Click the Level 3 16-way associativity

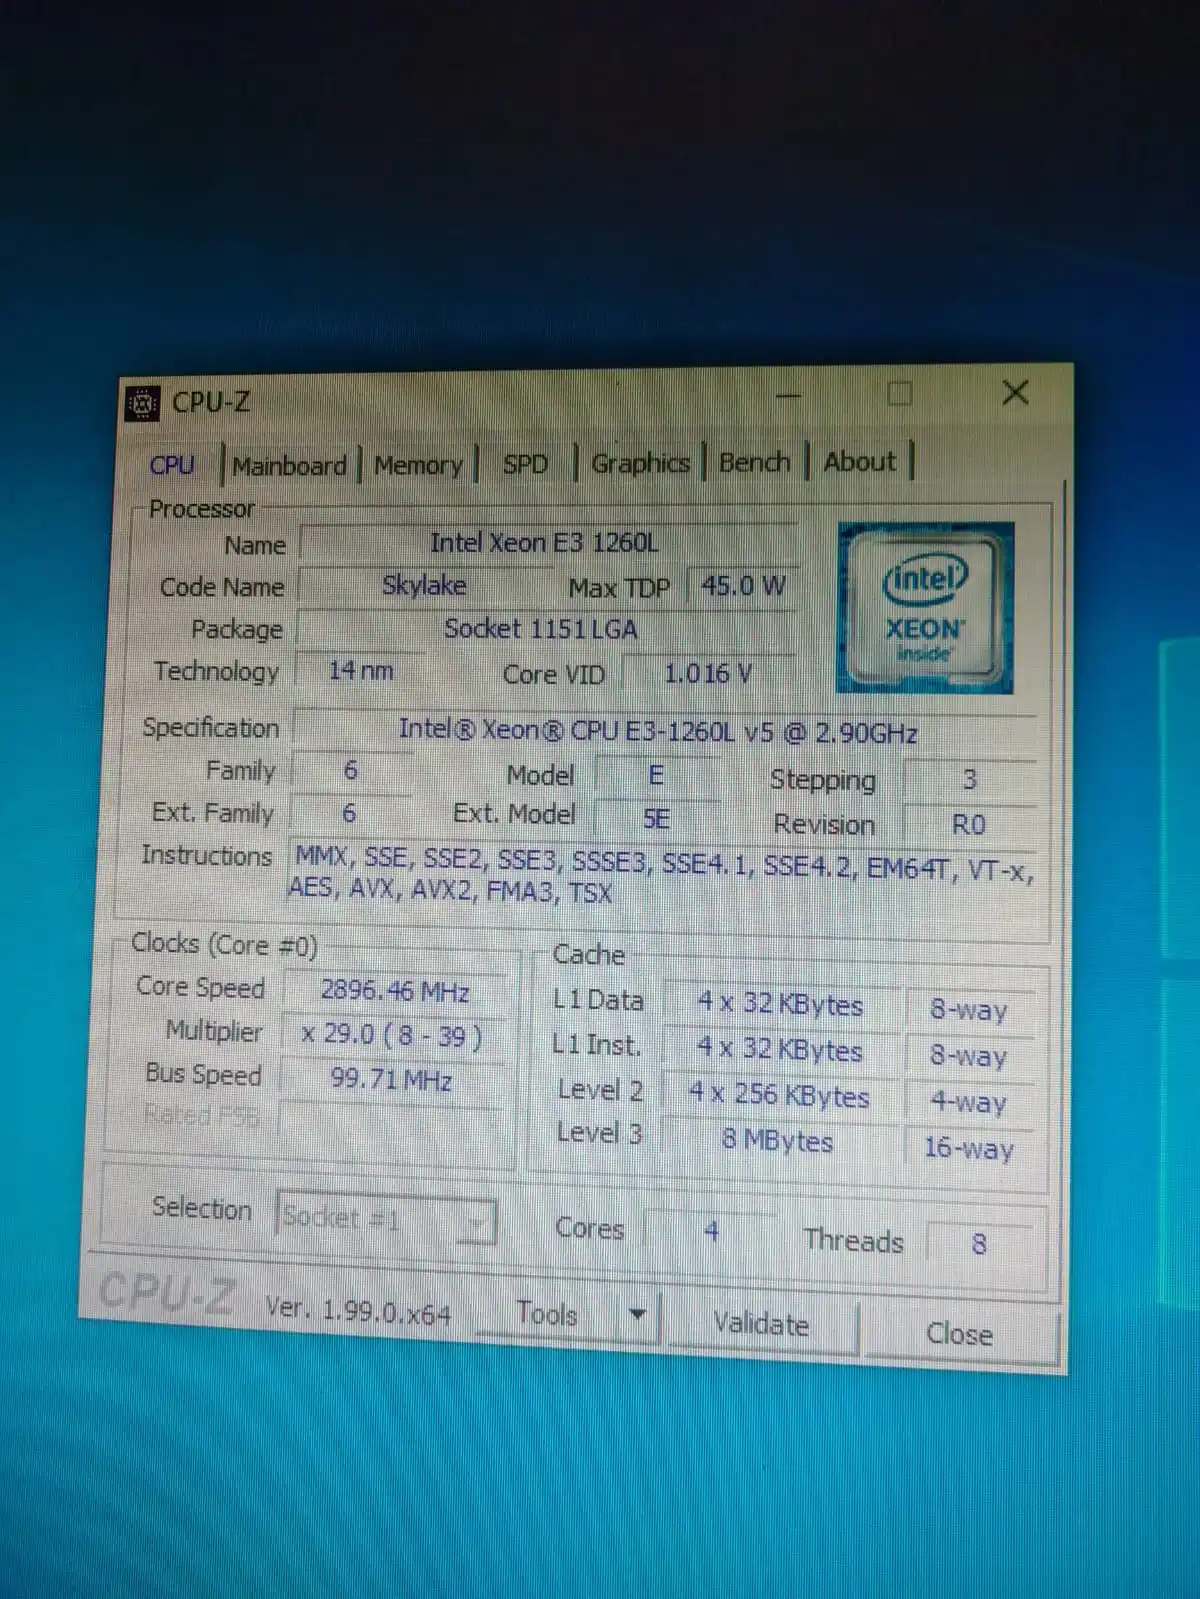click(969, 1148)
